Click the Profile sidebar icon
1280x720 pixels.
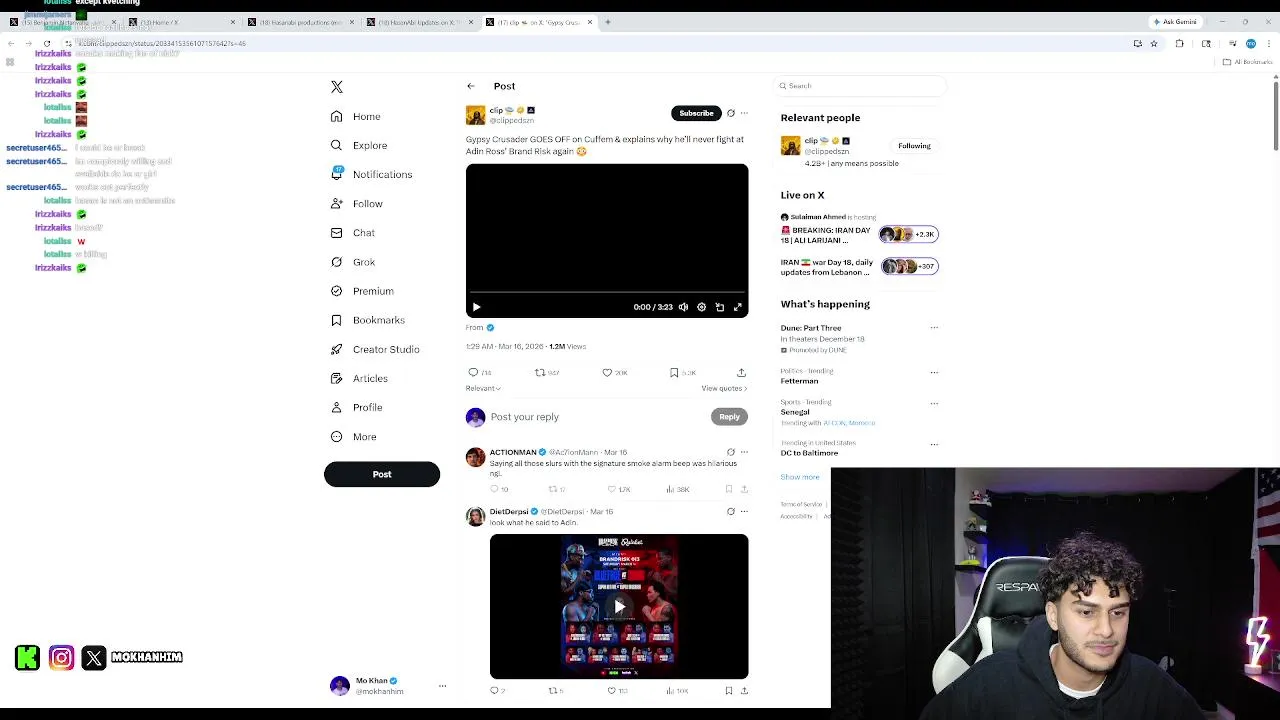[337, 407]
